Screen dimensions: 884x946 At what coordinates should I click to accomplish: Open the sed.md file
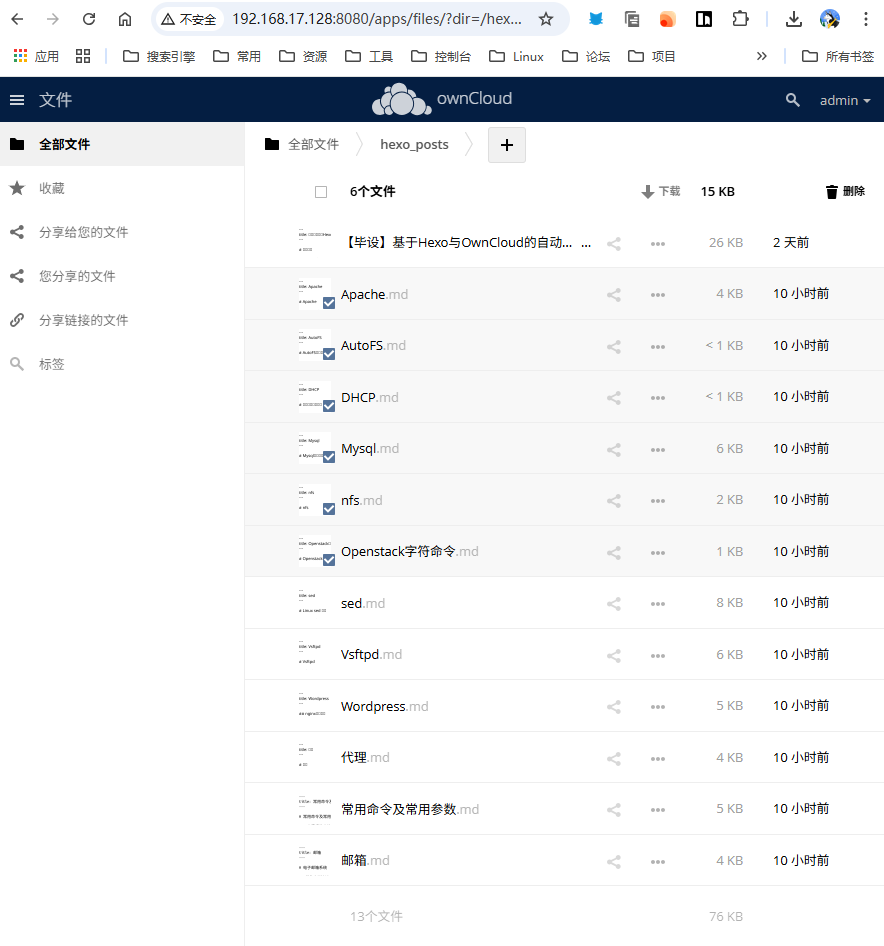point(363,603)
